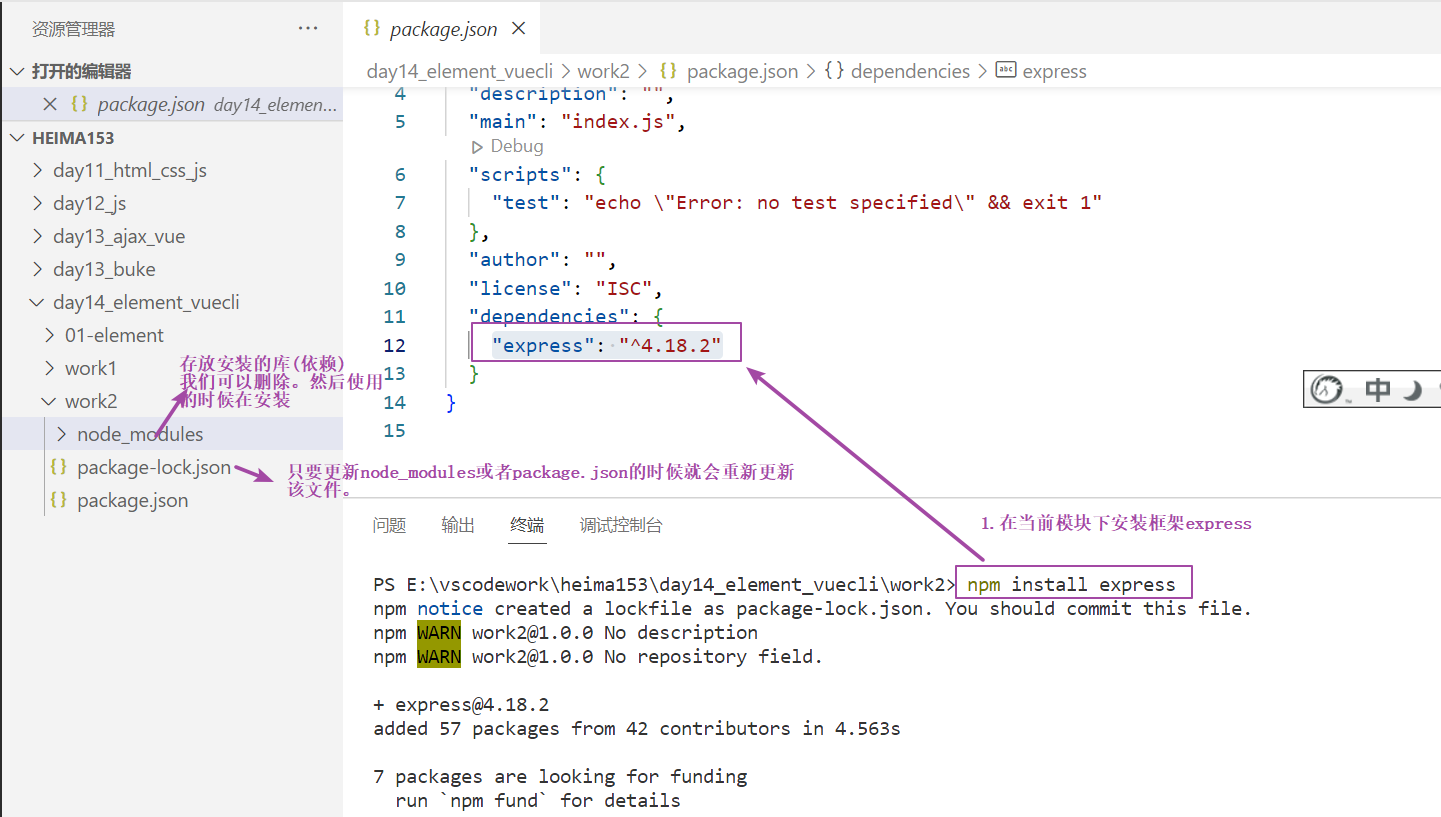Viewport: 1441px width, 817px height.
Task: Close the package.json editor tab
Action: pos(518,29)
